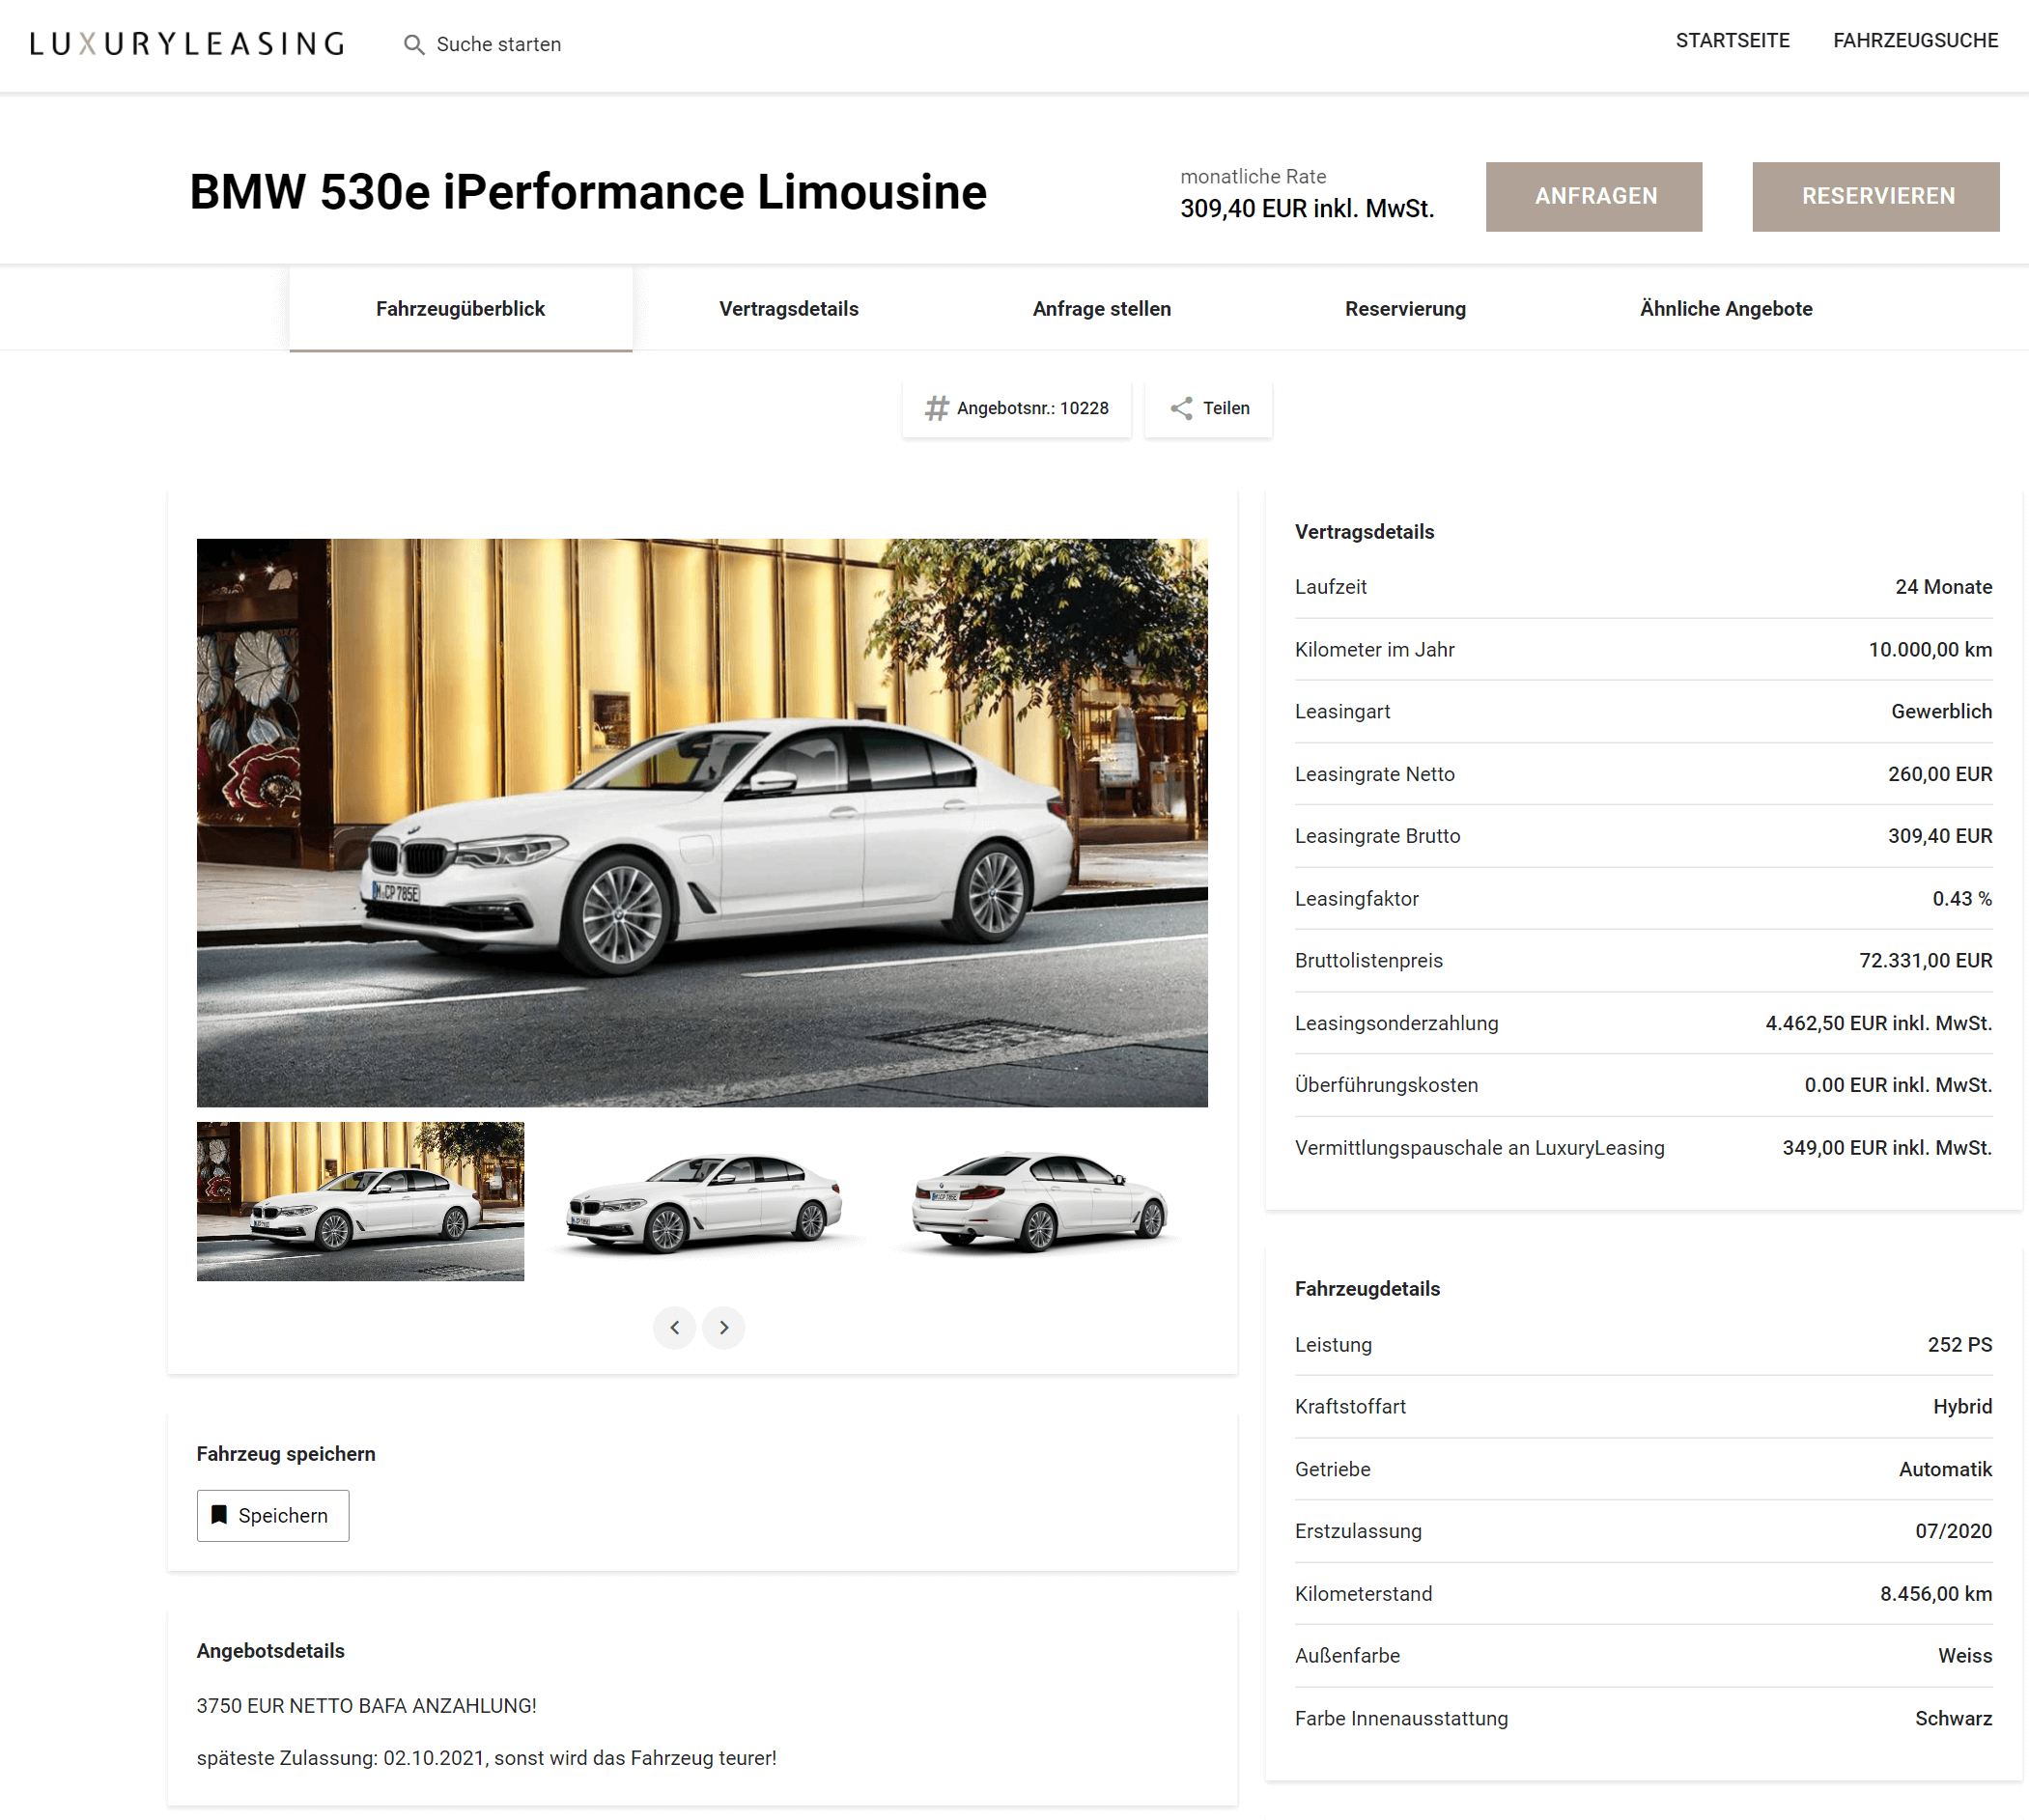The height and width of the screenshot is (1820, 2029).
Task: Show the Ähnliche Angebote tab
Action: 1725,309
